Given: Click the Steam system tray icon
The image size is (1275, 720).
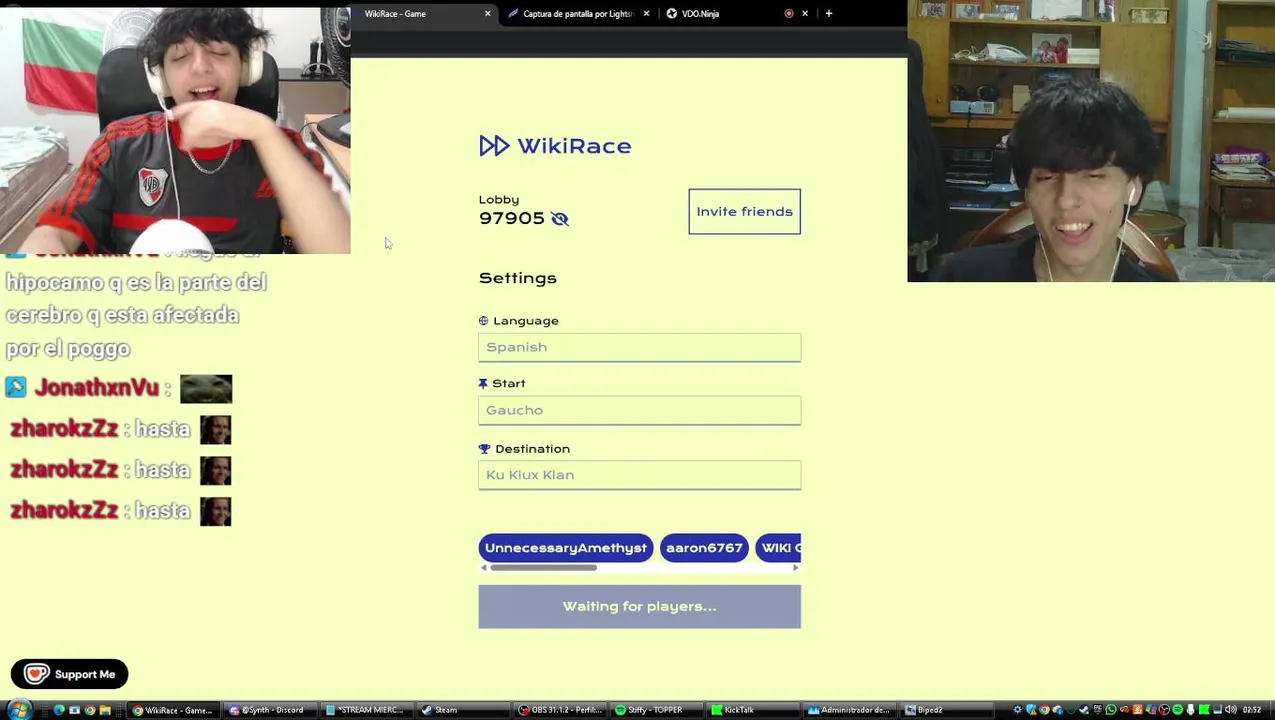Looking at the screenshot, I should [1085, 710].
